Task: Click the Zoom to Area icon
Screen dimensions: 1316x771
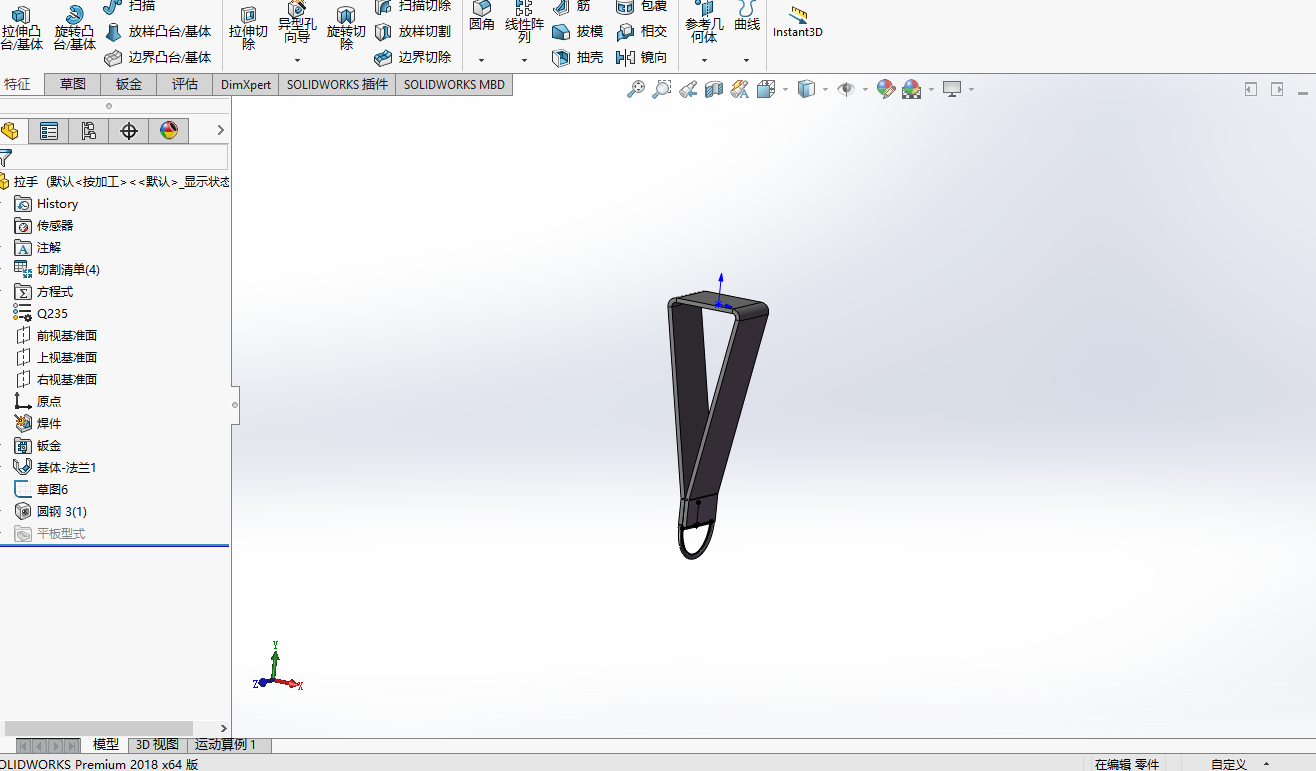Action: click(x=662, y=89)
